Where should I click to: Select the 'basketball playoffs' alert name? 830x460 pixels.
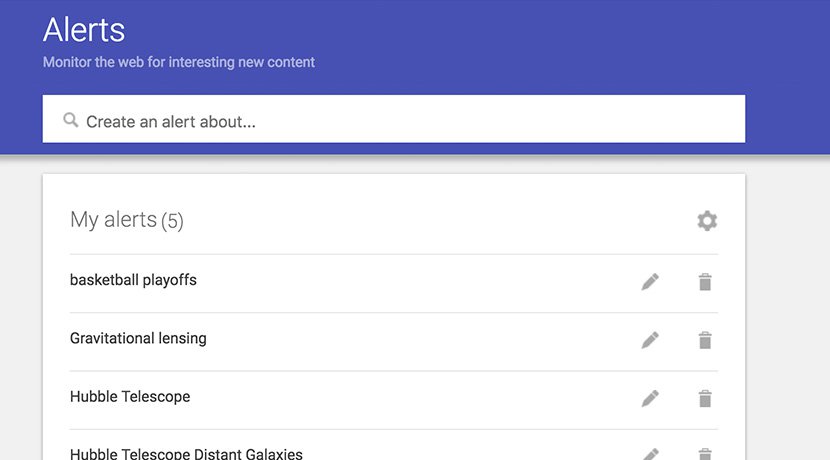[x=133, y=280]
